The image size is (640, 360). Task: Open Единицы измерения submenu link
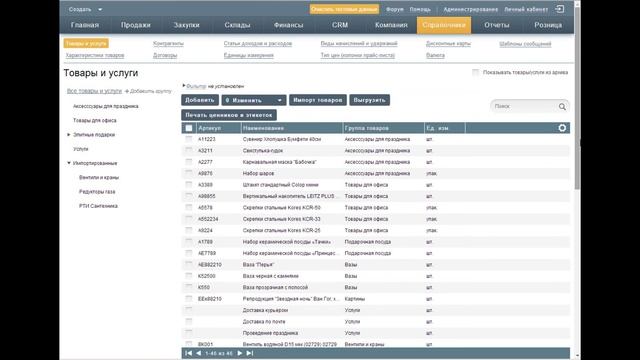click(x=249, y=55)
